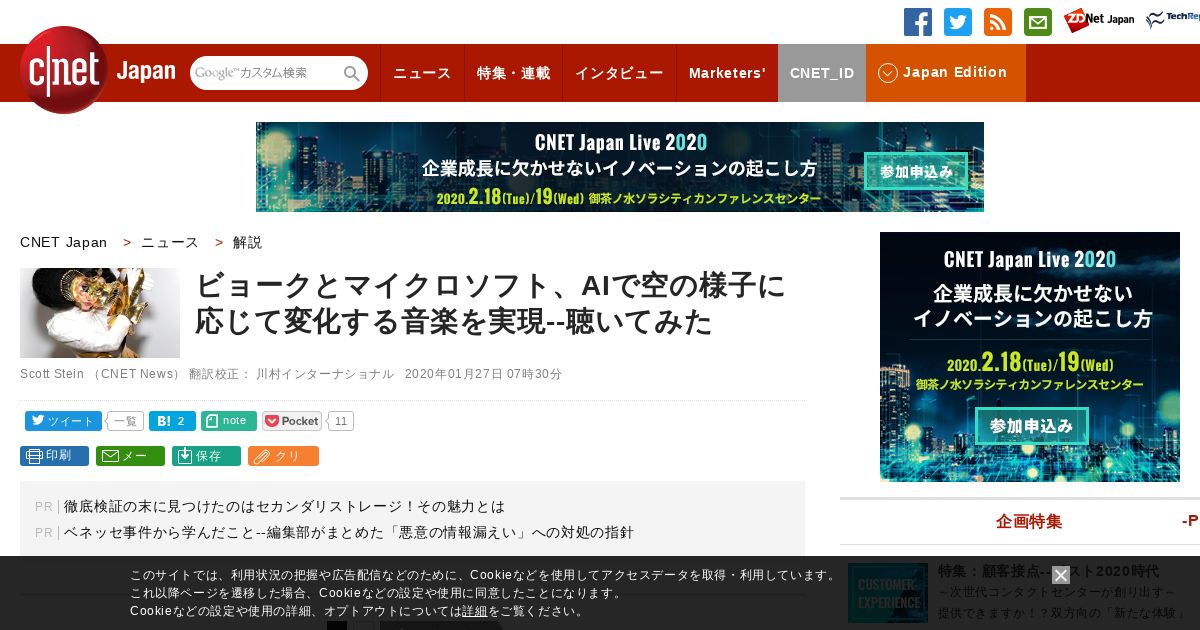1200x630 pixels.
Task: Open PR link 徹底検証の末に見つけたのはセカンダリストレージ
Action: coord(284,507)
